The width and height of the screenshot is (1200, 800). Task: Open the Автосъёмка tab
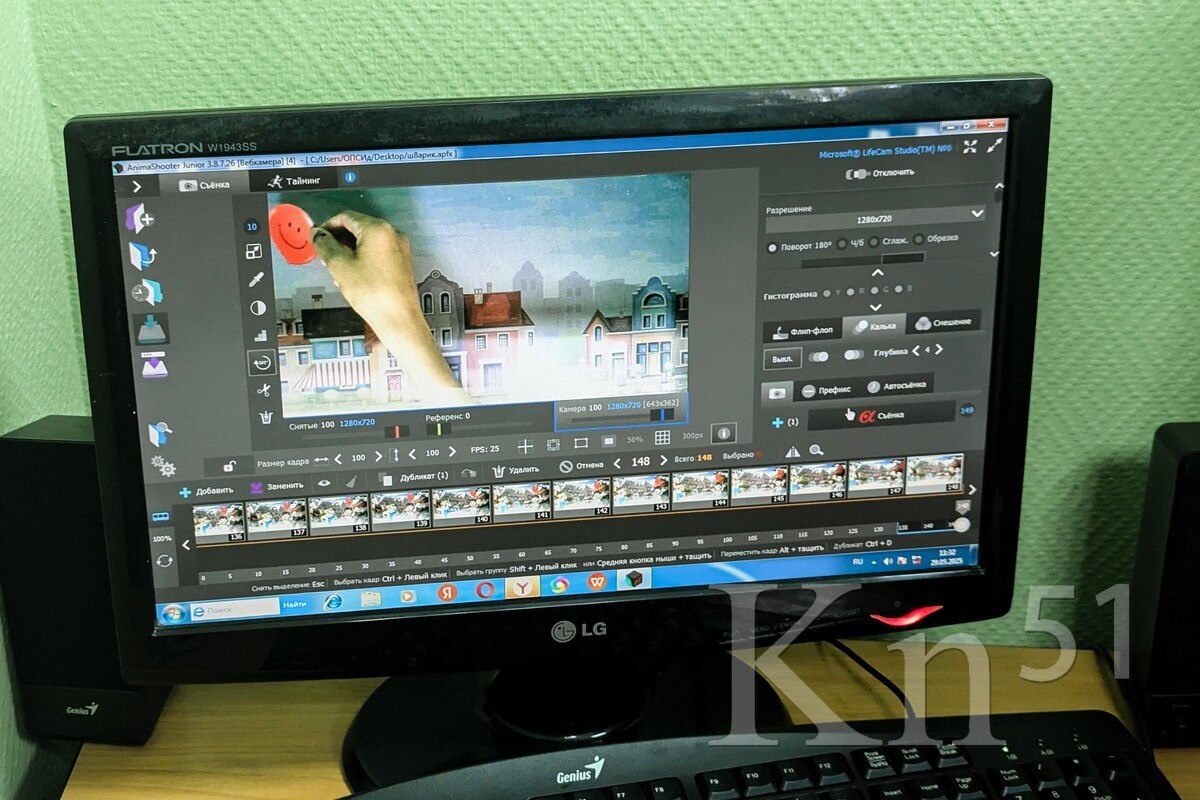(899, 385)
